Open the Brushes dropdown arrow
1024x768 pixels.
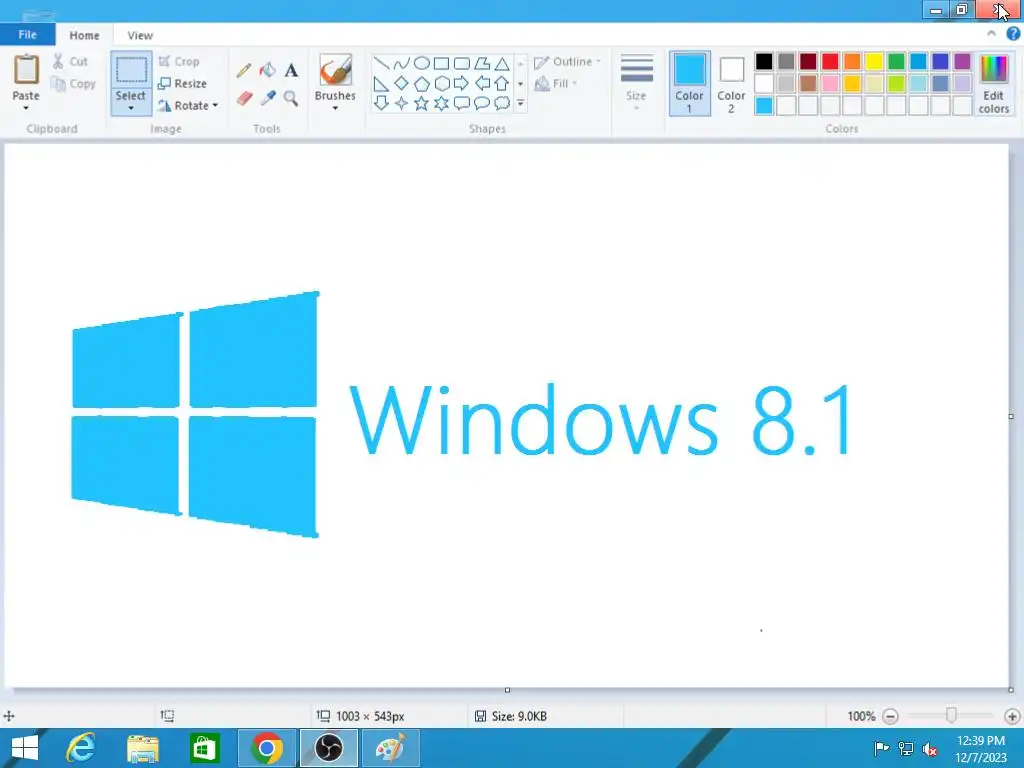[x=335, y=108]
